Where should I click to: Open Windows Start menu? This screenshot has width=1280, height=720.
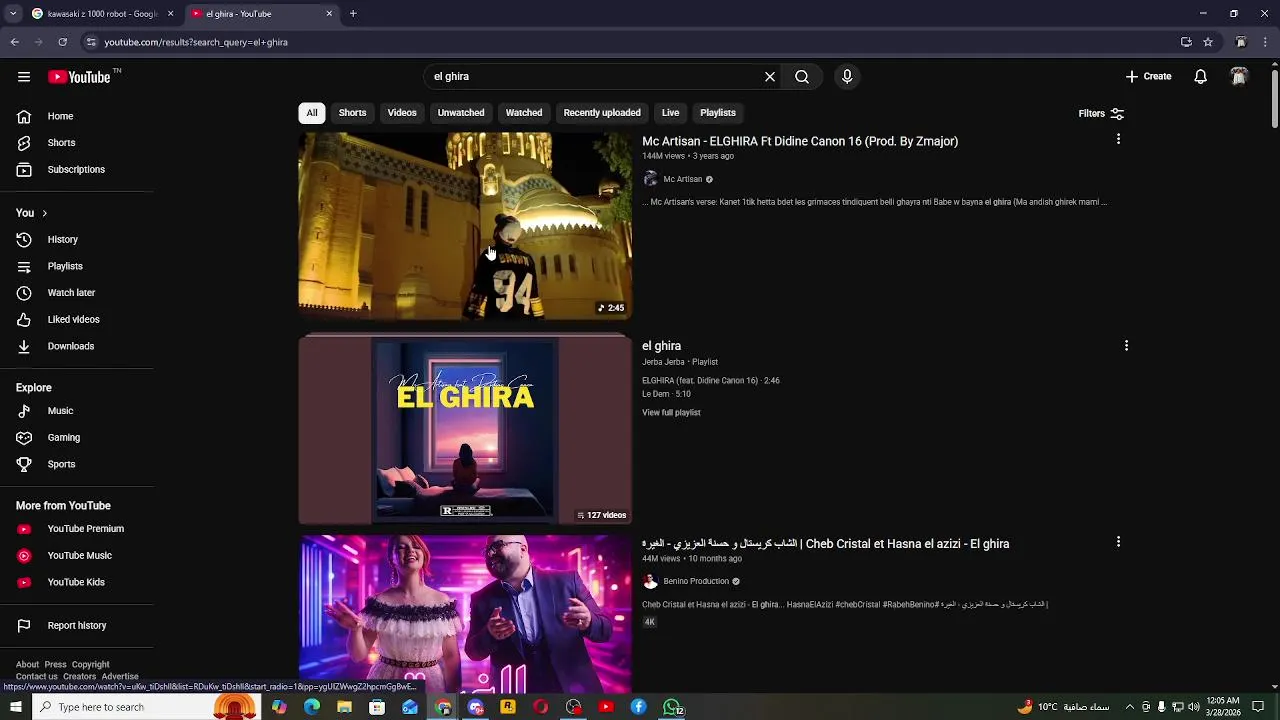[x=15, y=707]
